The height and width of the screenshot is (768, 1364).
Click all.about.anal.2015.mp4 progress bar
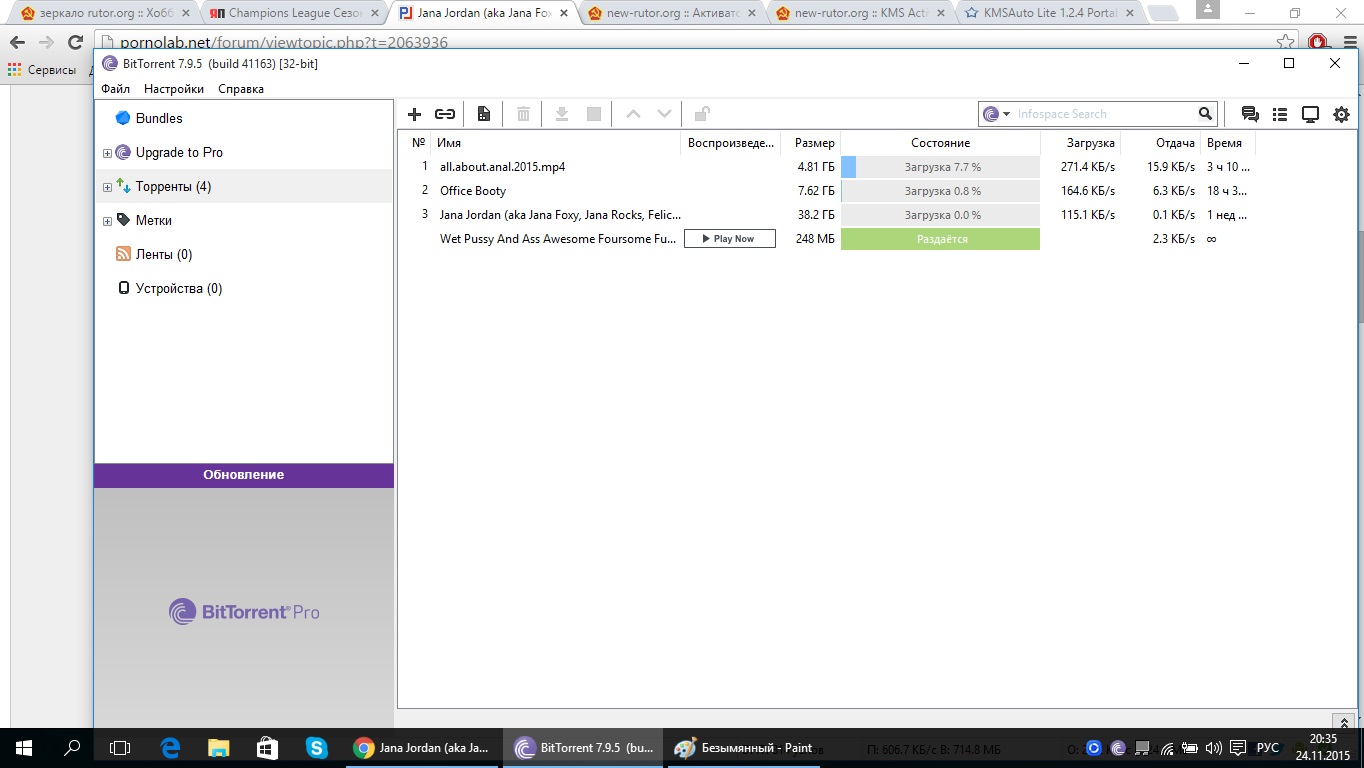pos(940,167)
